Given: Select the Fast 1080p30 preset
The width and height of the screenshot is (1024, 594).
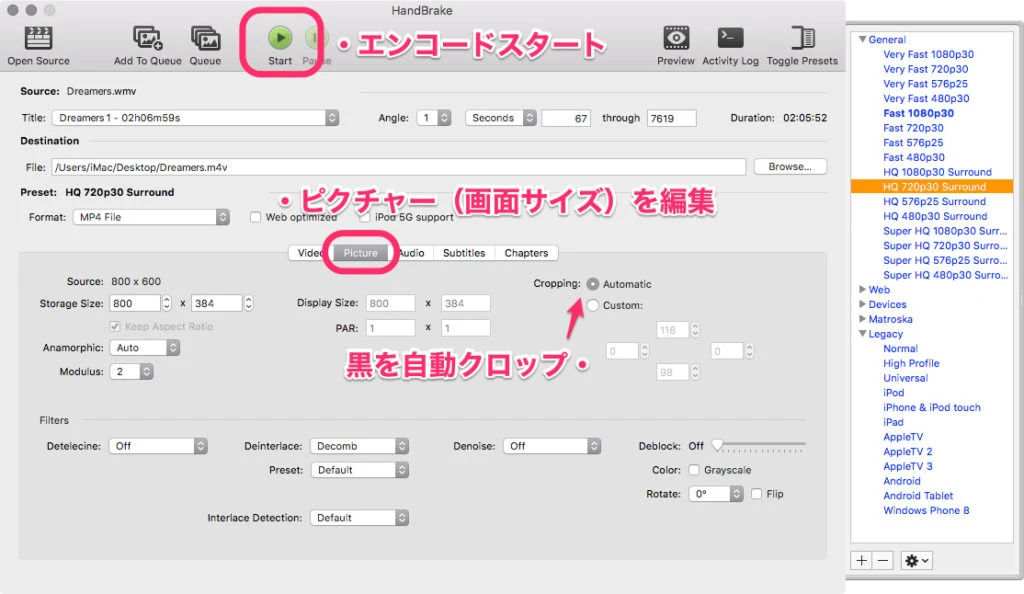Looking at the screenshot, I should (x=918, y=113).
